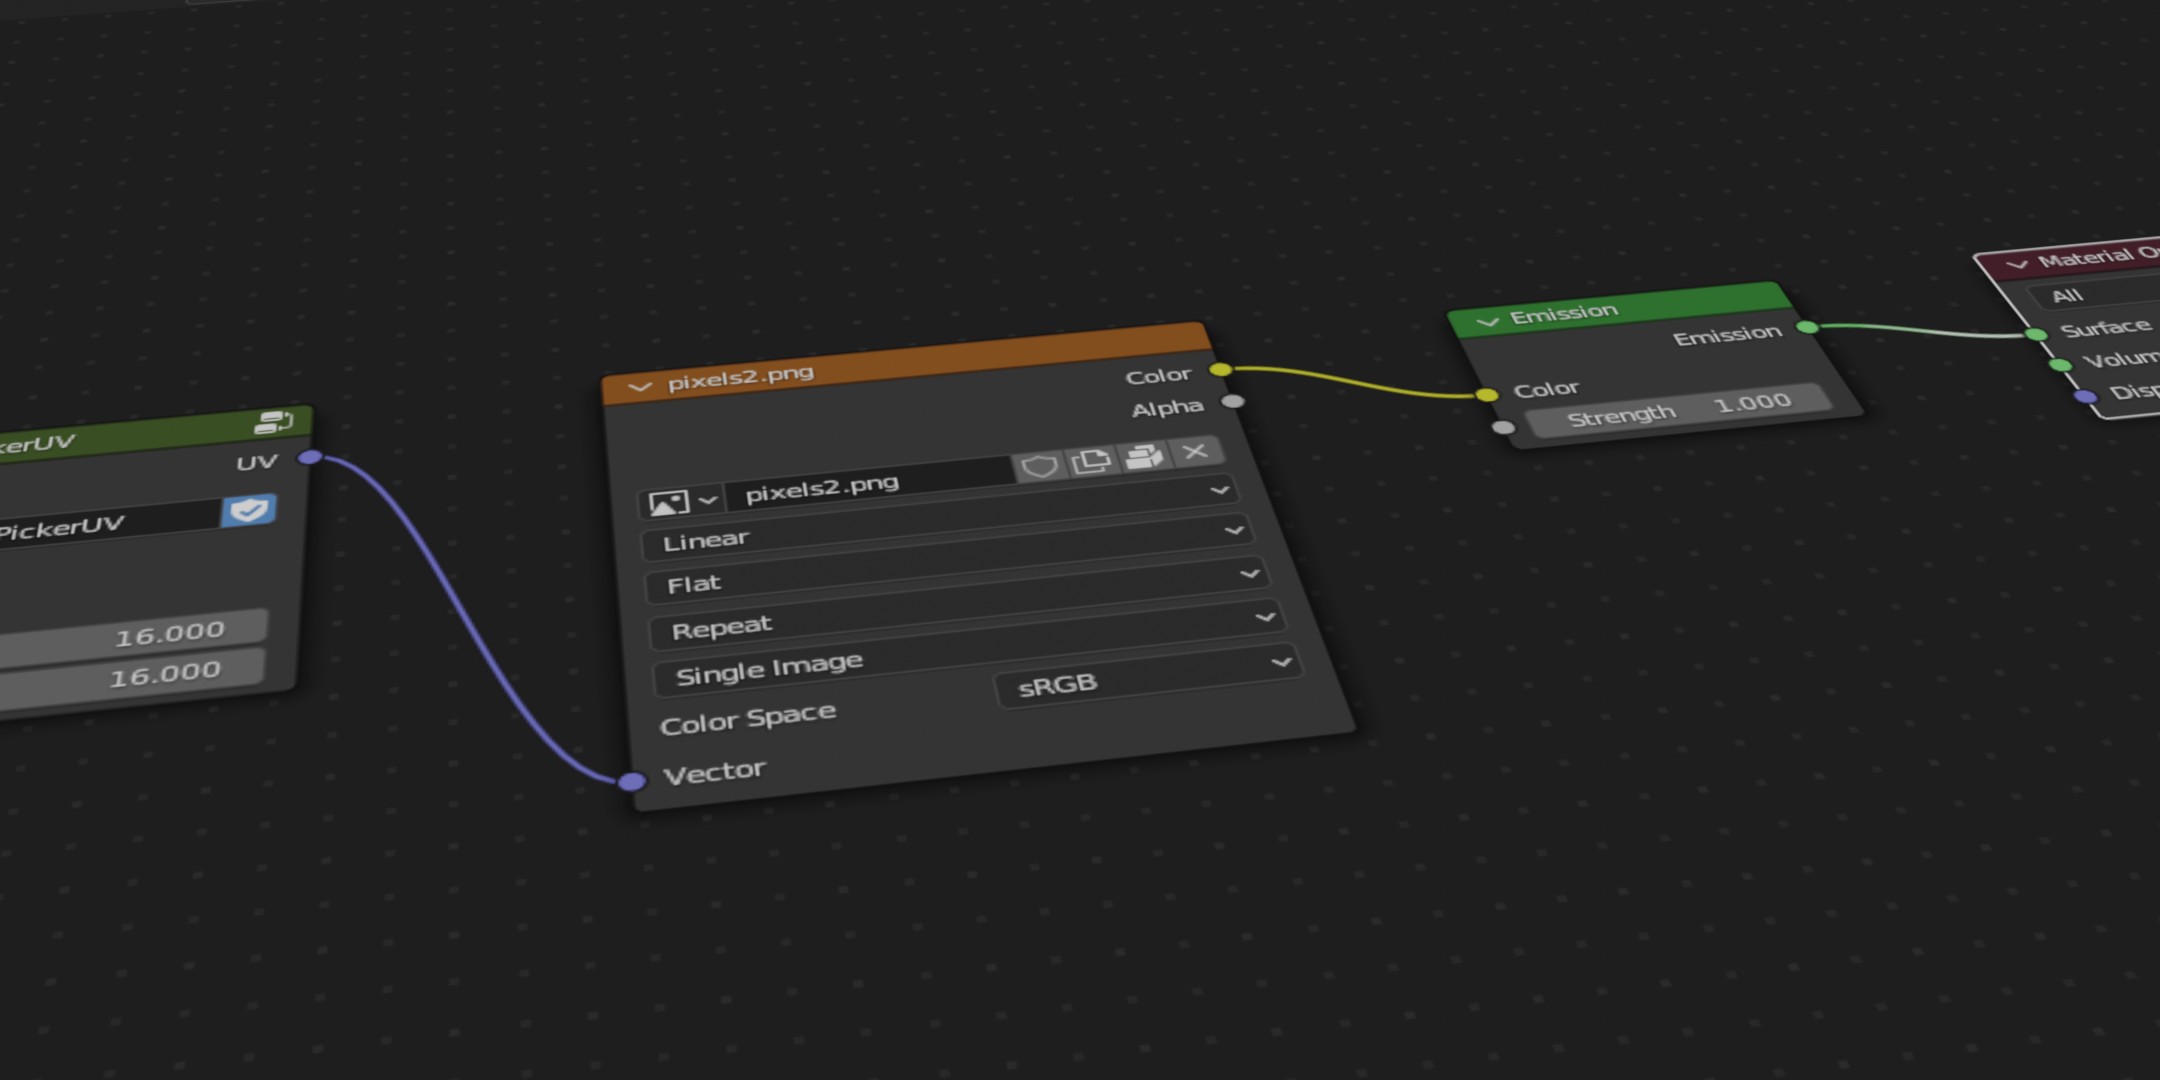This screenshot has width=2160, height=1080.
Task: Click the lower 16.000 value field
Action: [131, 680]
